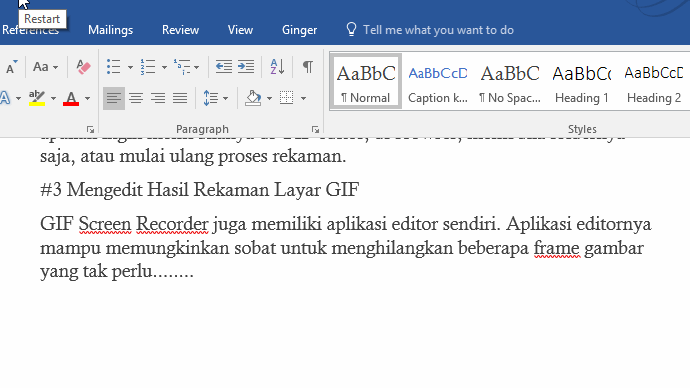Click the Bullets list icon

coord(114,67)
